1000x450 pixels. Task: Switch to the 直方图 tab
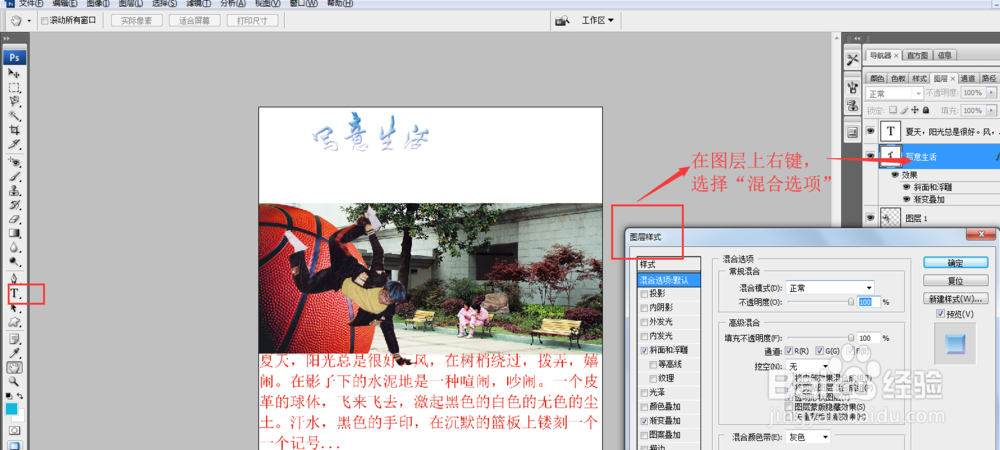pyautogui.click(x=916, y=55)
